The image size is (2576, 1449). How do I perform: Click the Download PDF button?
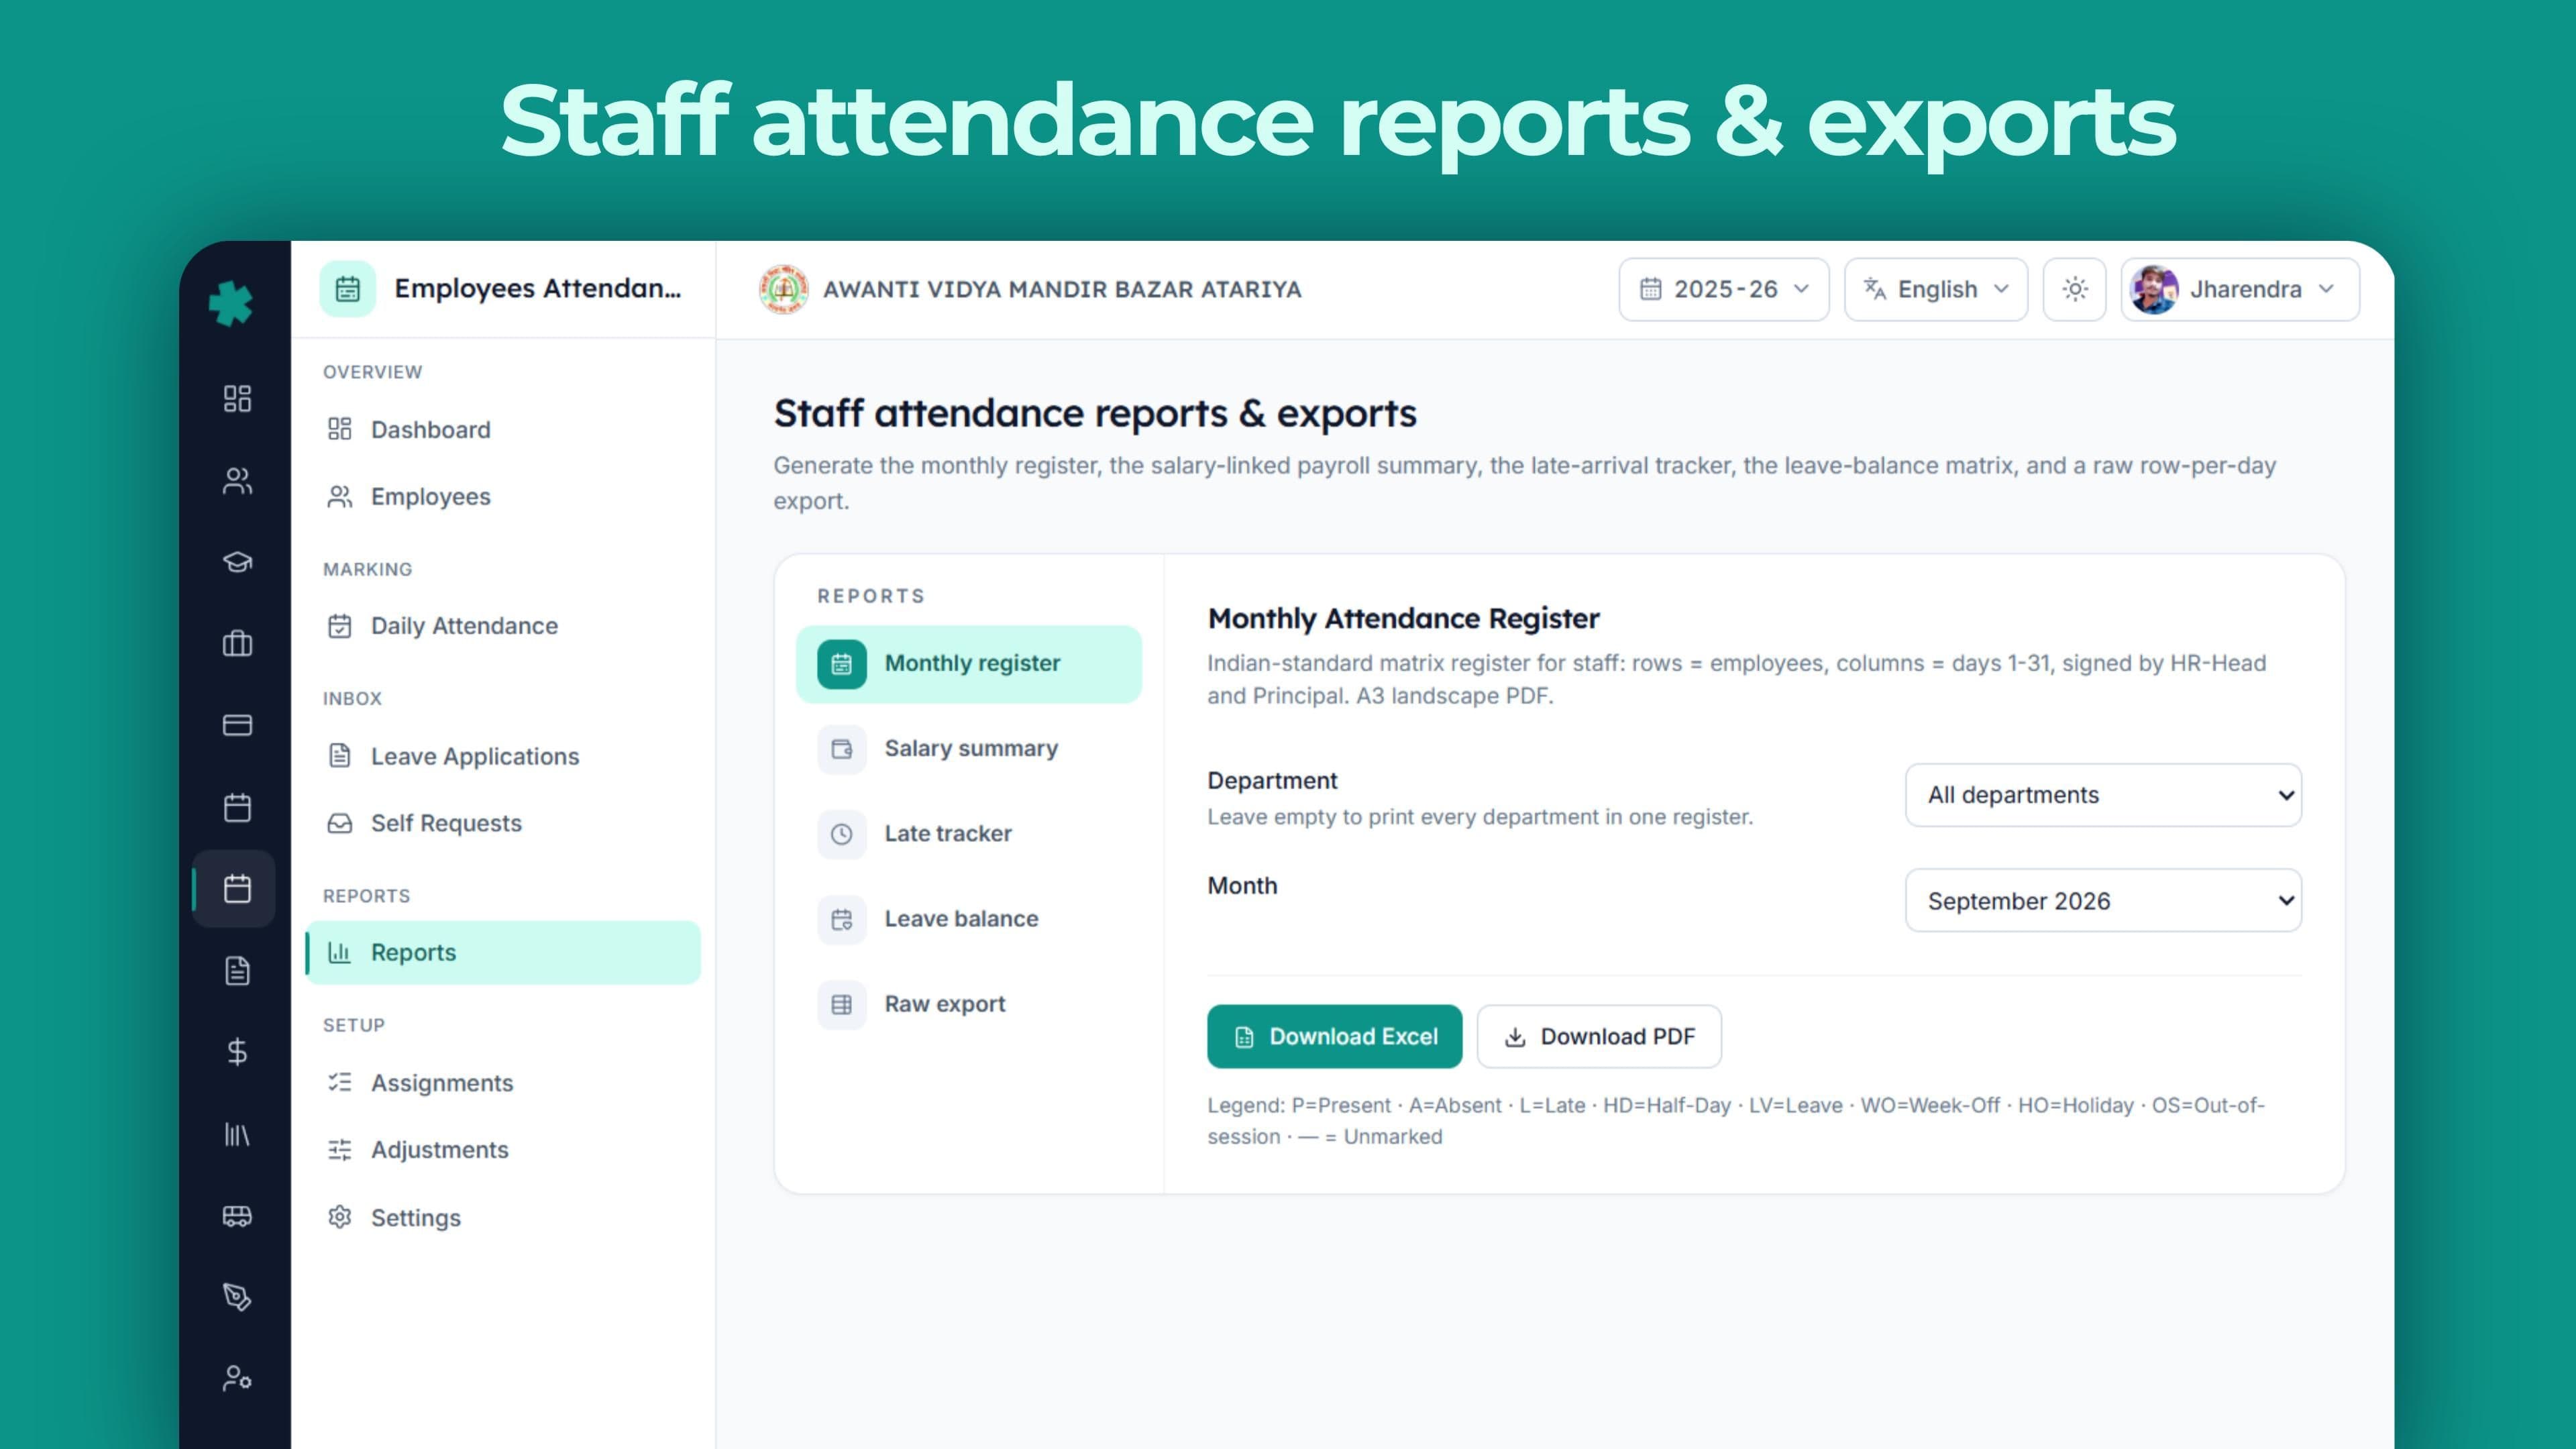coord(1599,1037)
